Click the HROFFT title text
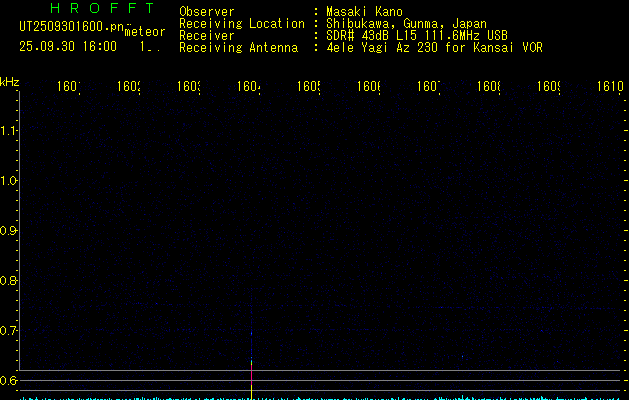The height and width of the screenshot is (400, 629). [102, 9]
